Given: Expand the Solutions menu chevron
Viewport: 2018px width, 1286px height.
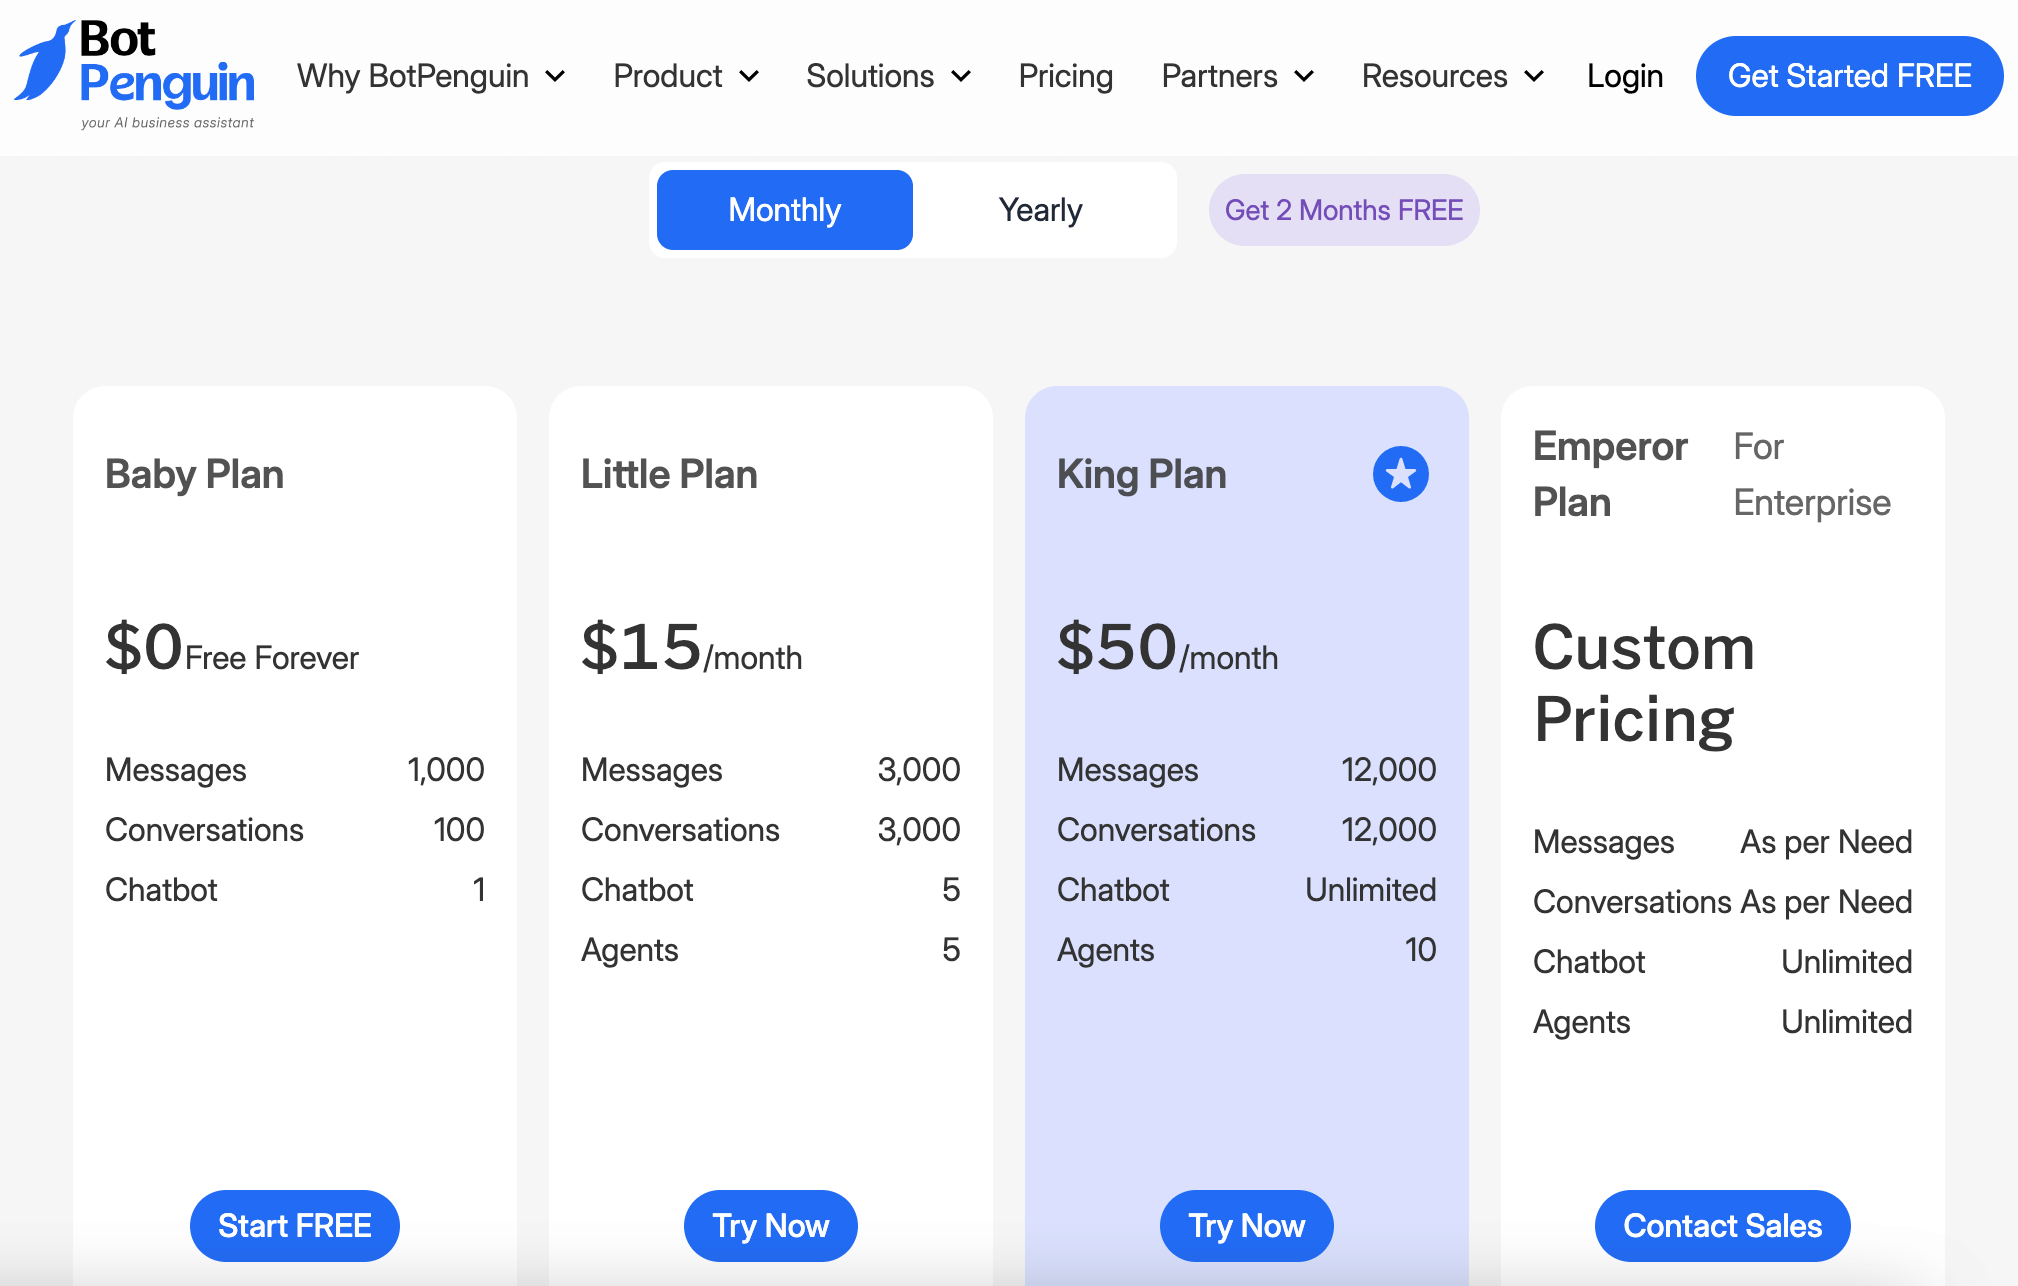Looking at the screenshot, I should point(961,77).
